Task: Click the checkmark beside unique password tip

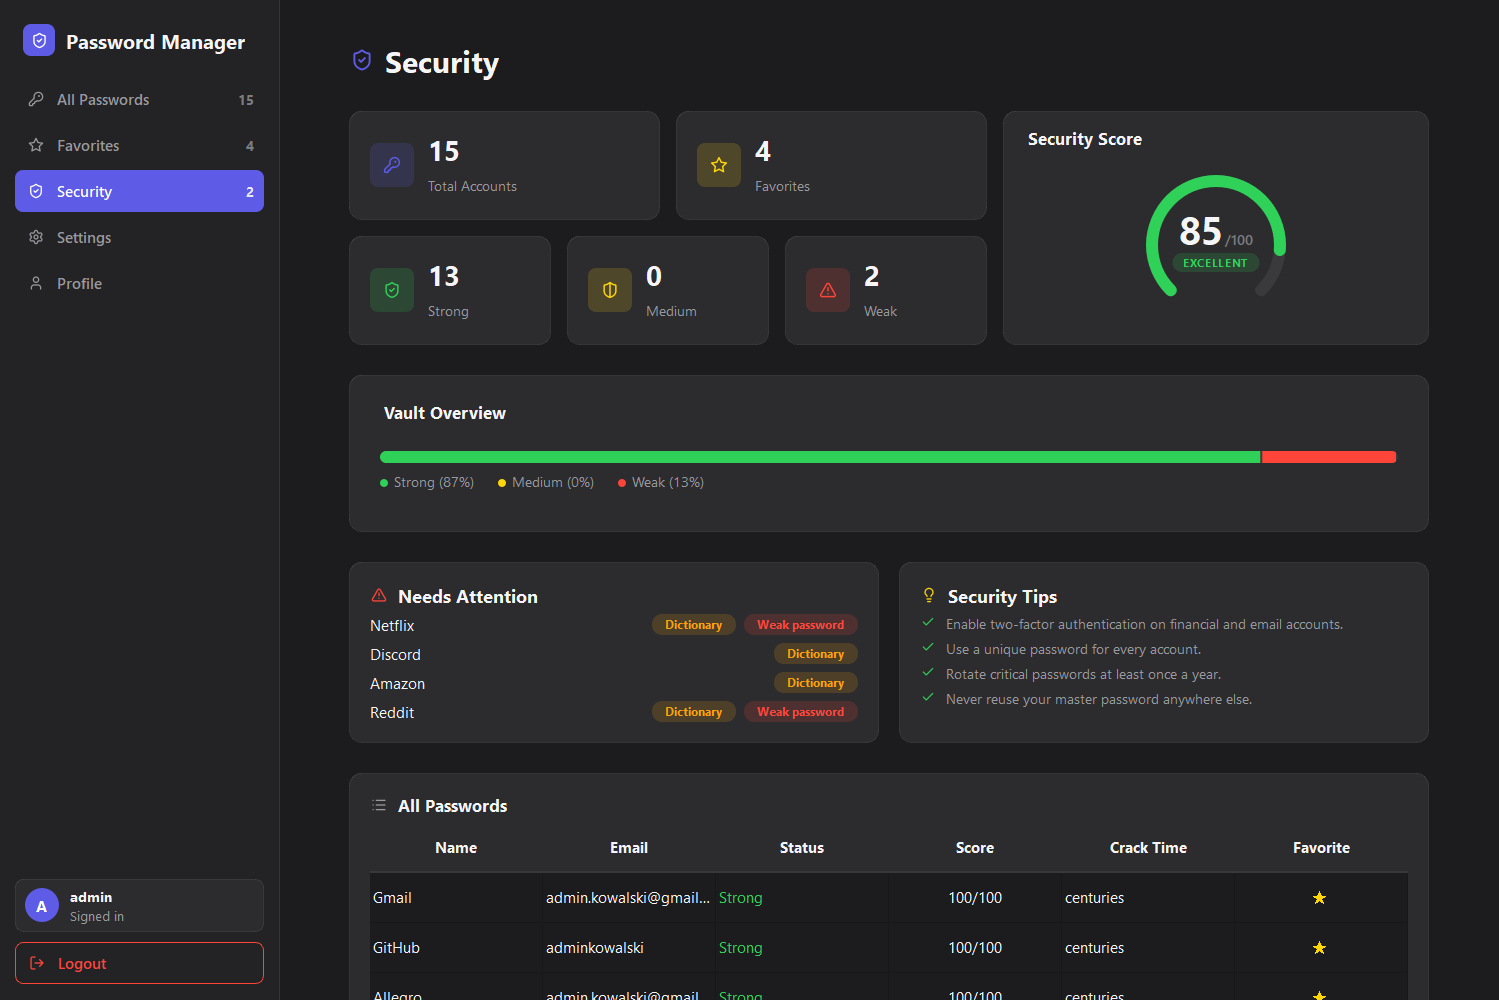Action: (928, 647)
